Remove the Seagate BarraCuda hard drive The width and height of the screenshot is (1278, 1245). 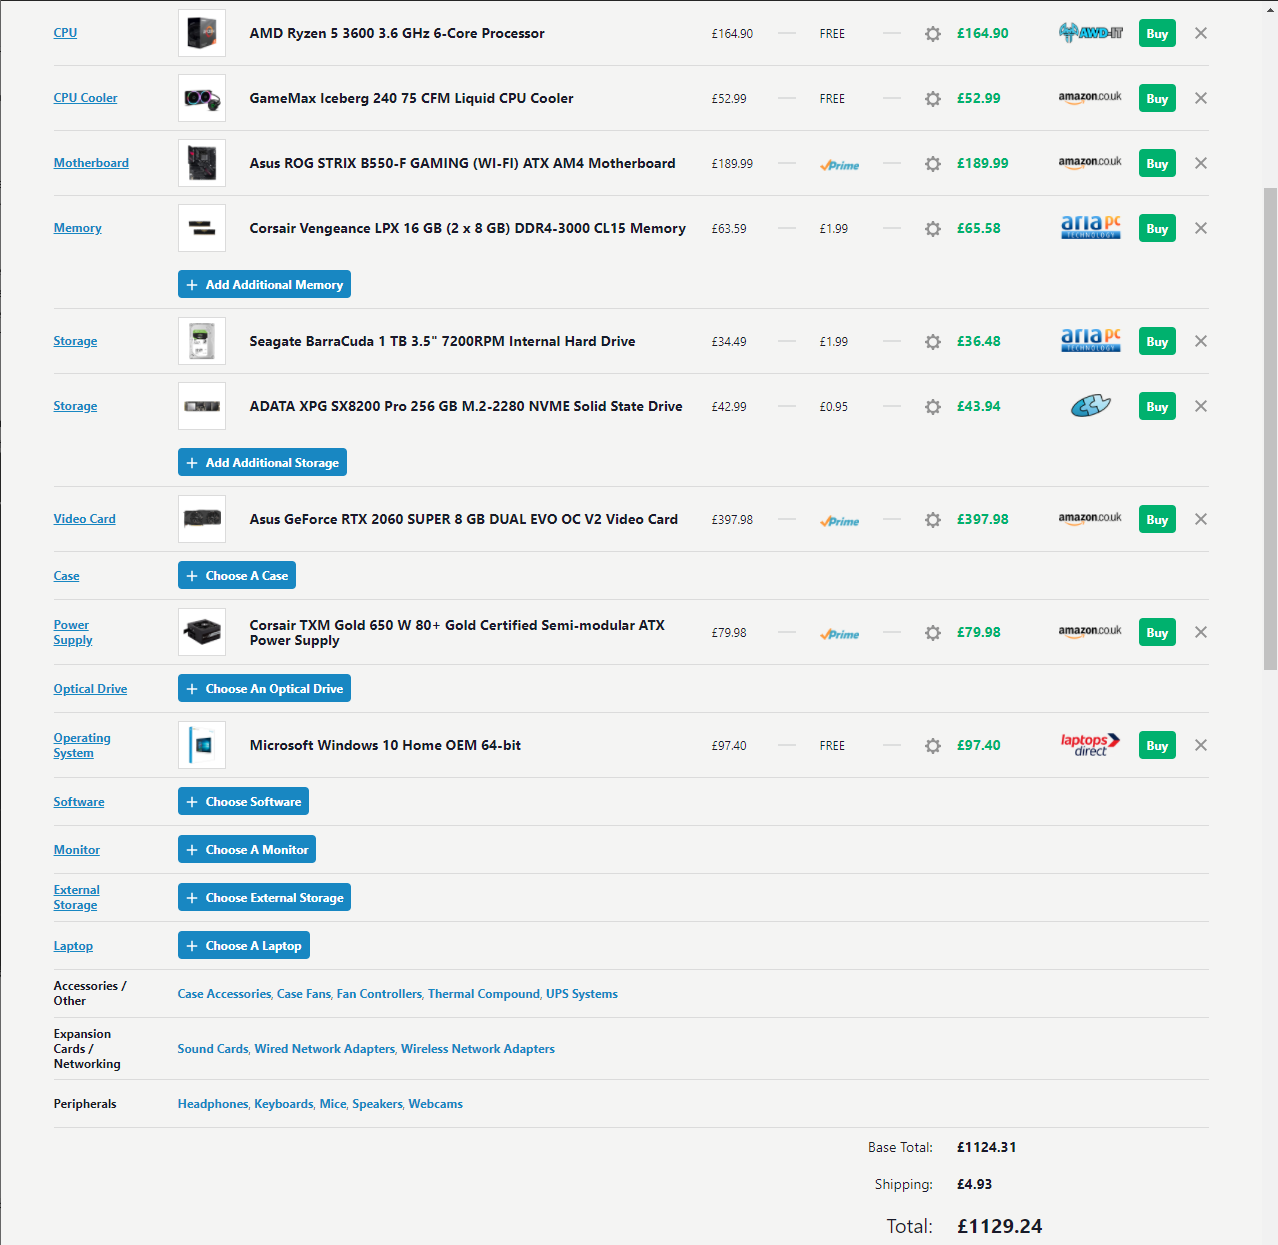(x=1201, y=341)
